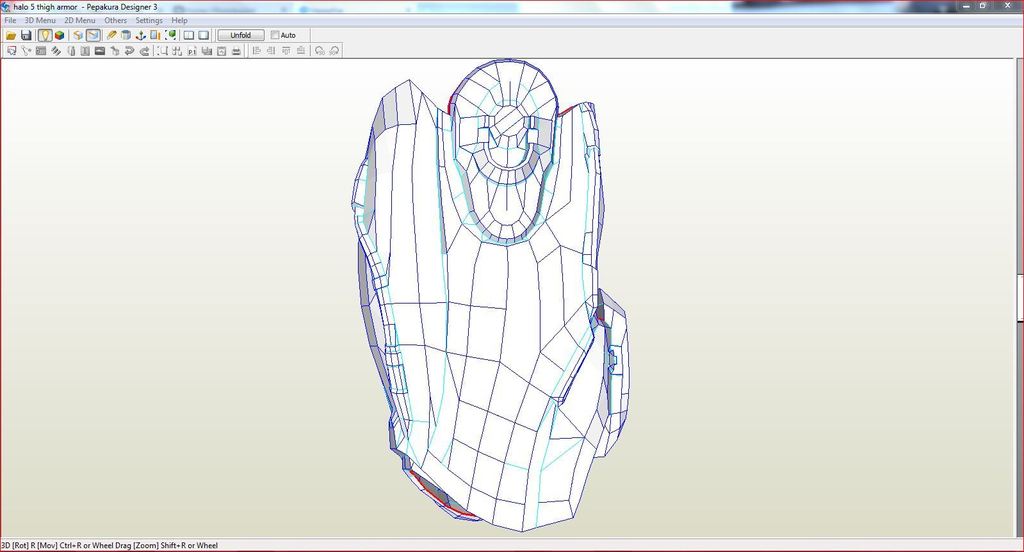Click the blue cylinder toolbar icon
Screen dimensions: 1024x552
tap(126, 35)
